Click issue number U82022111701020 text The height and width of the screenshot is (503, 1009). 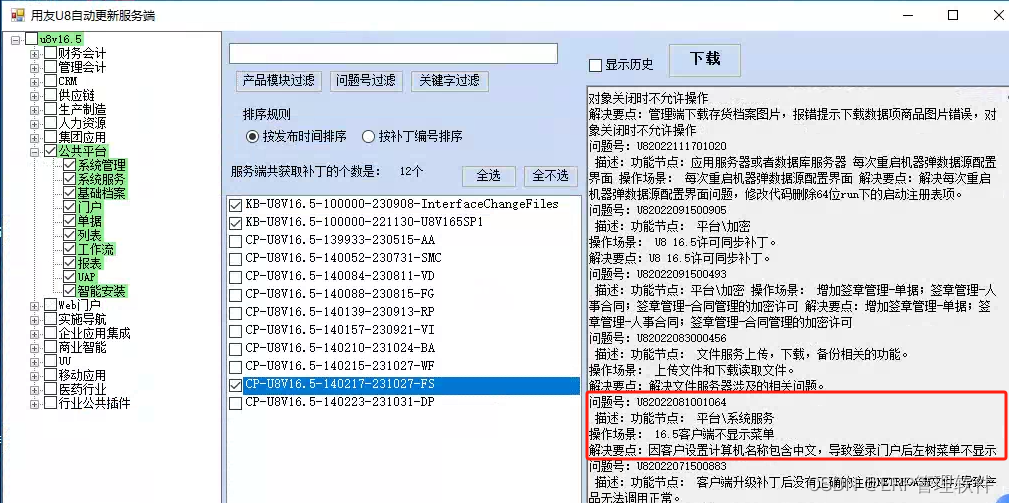coord(682,146)
